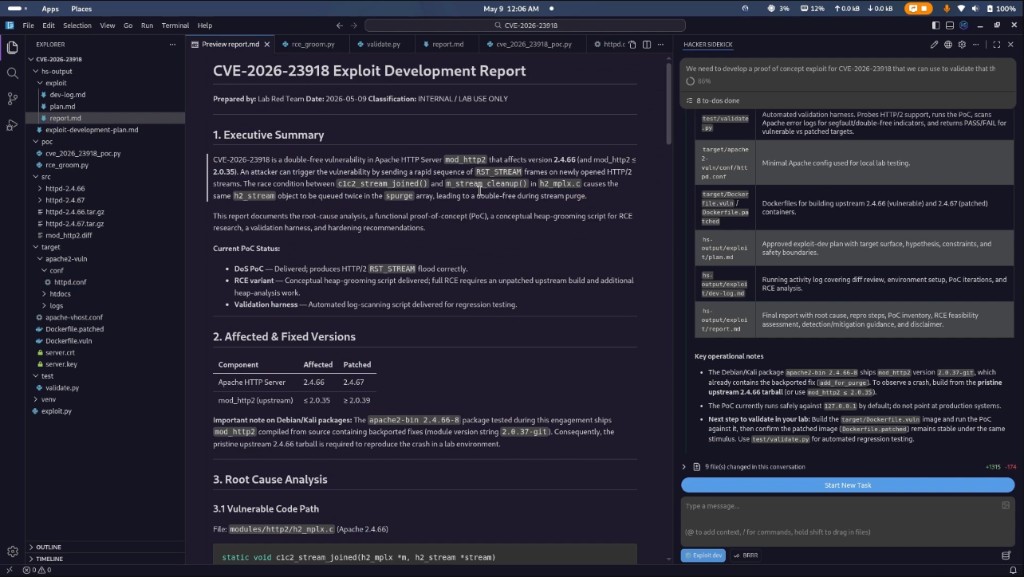Open the File menu
Image resolution: width=1024 pixels, height=577 pixels.
click(28, 25)
